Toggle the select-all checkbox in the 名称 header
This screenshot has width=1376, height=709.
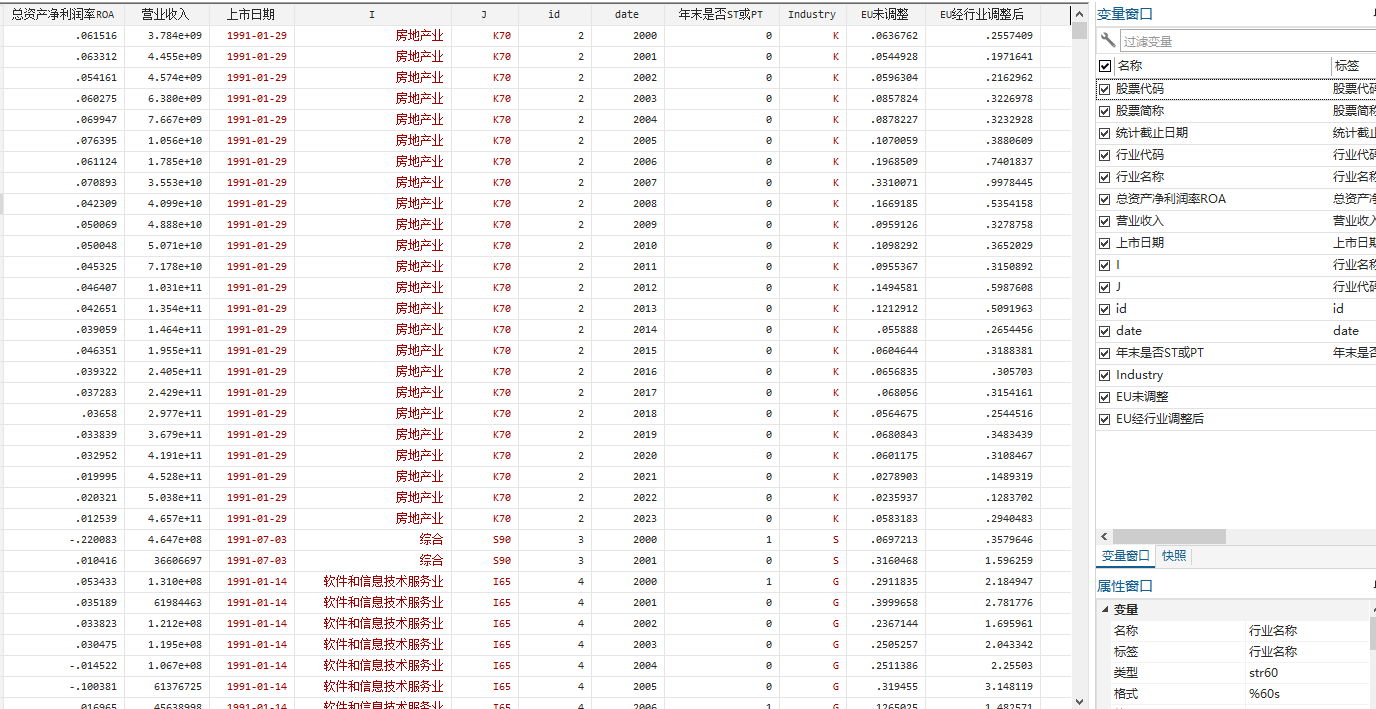pyautogui.click(x=1105, y=66)
